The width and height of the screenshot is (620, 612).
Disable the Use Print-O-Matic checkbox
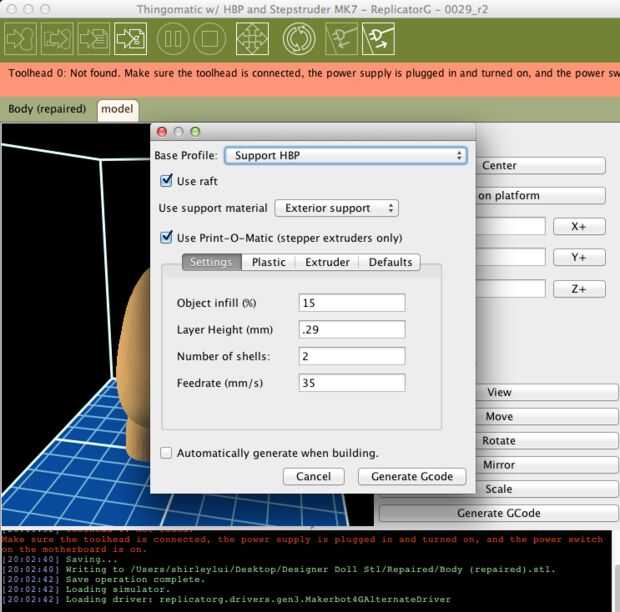pos(167,238)
